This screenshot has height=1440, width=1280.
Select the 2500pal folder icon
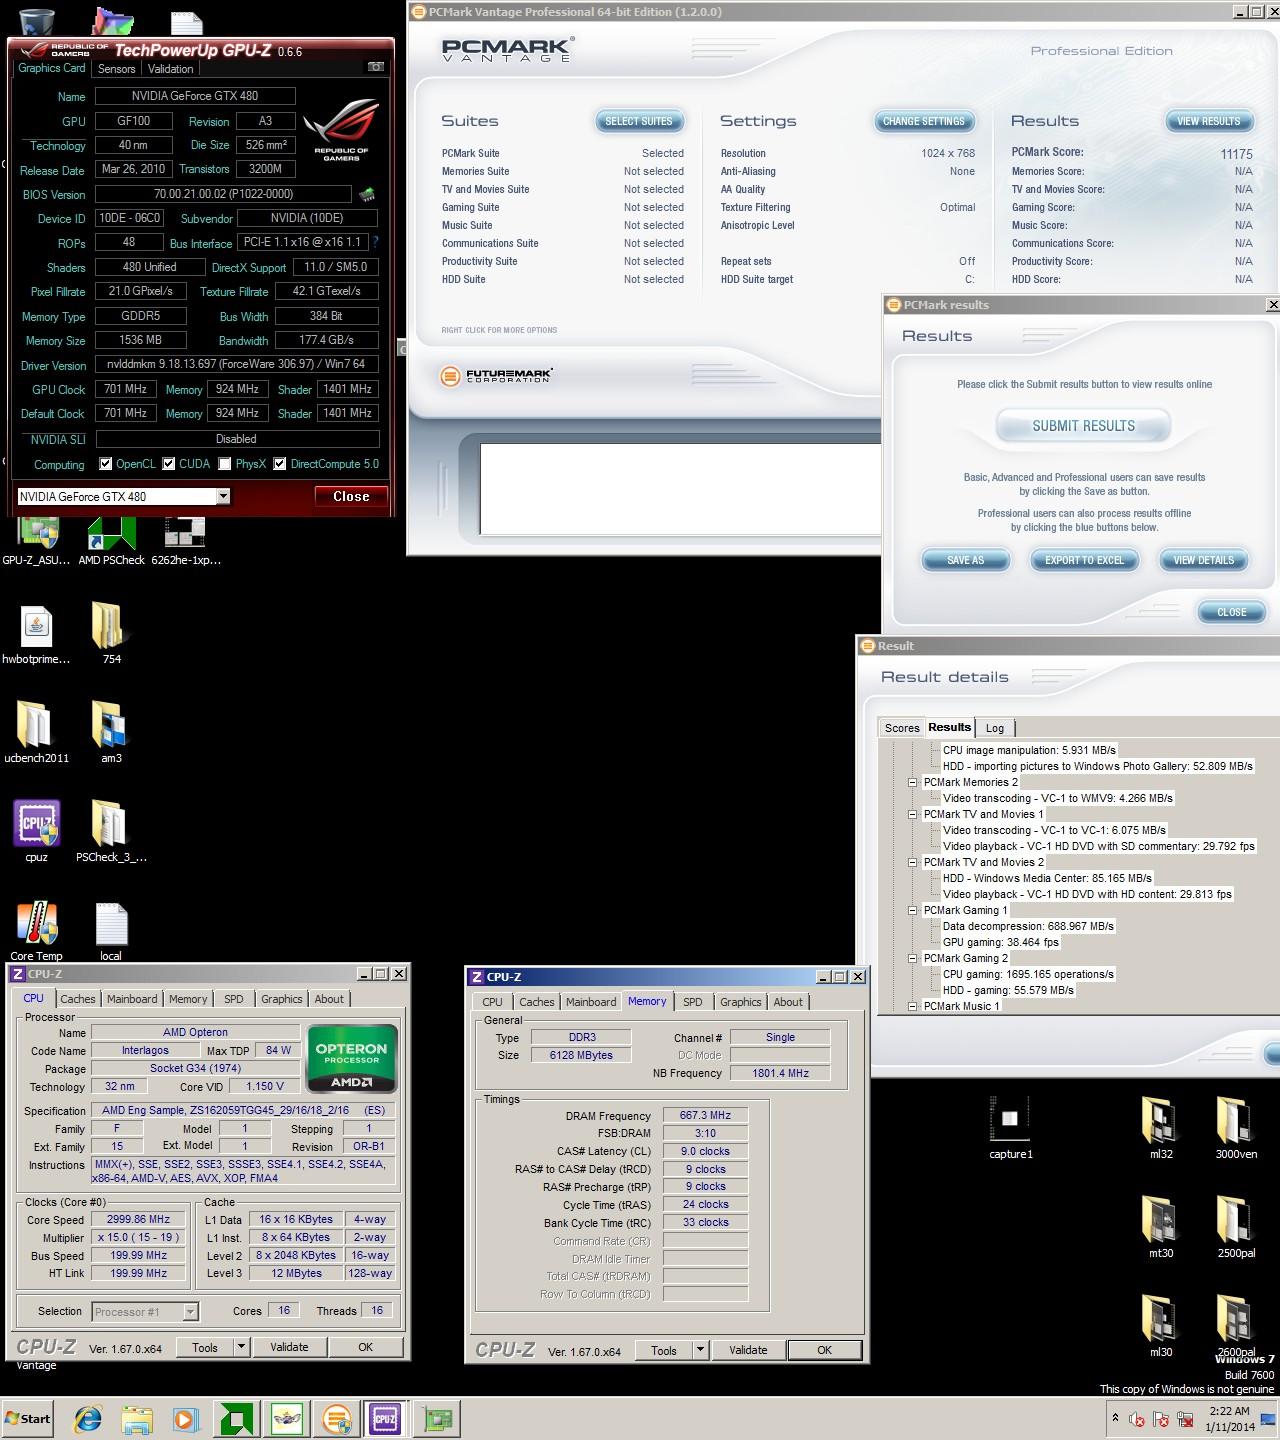[1236, 1226]
